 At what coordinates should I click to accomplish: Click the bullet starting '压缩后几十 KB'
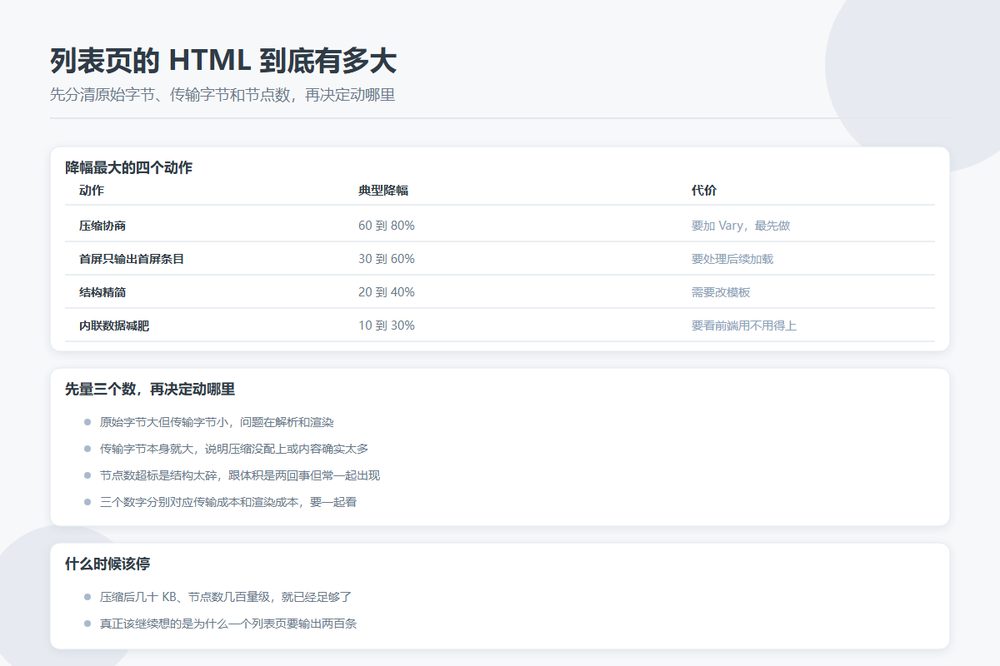click(x=226, y=597)
